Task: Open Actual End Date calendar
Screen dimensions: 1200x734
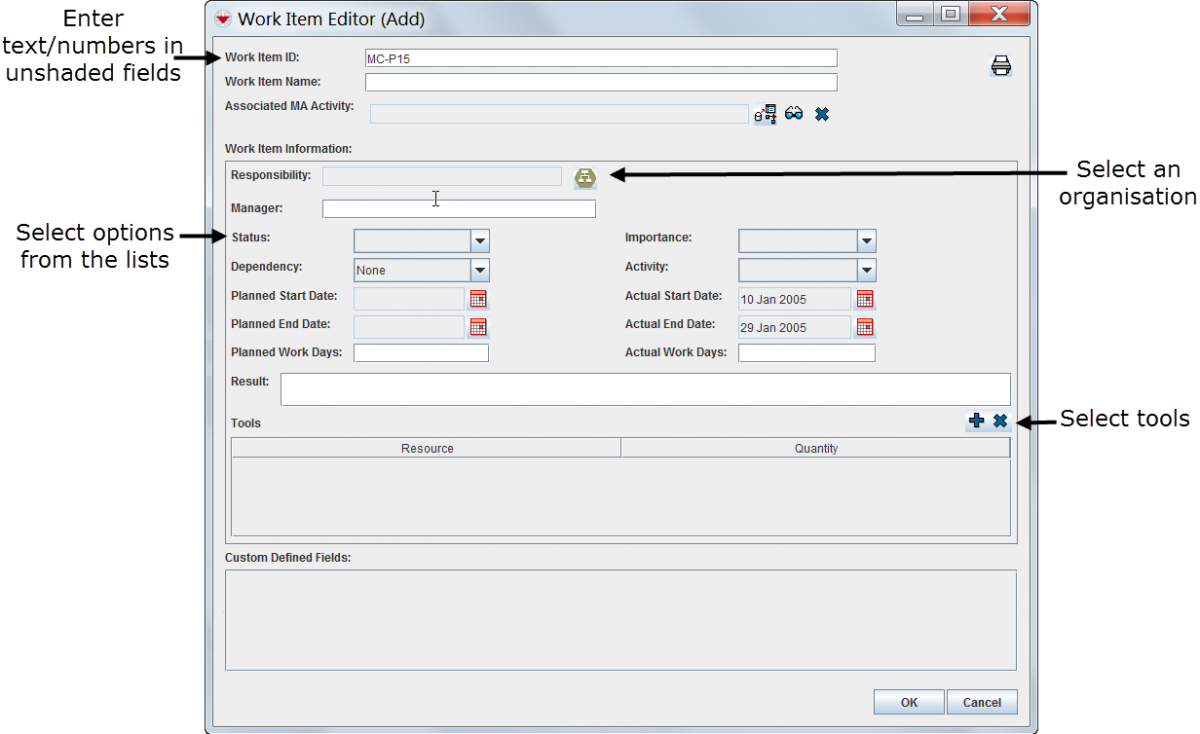Action: coord(865,327)
